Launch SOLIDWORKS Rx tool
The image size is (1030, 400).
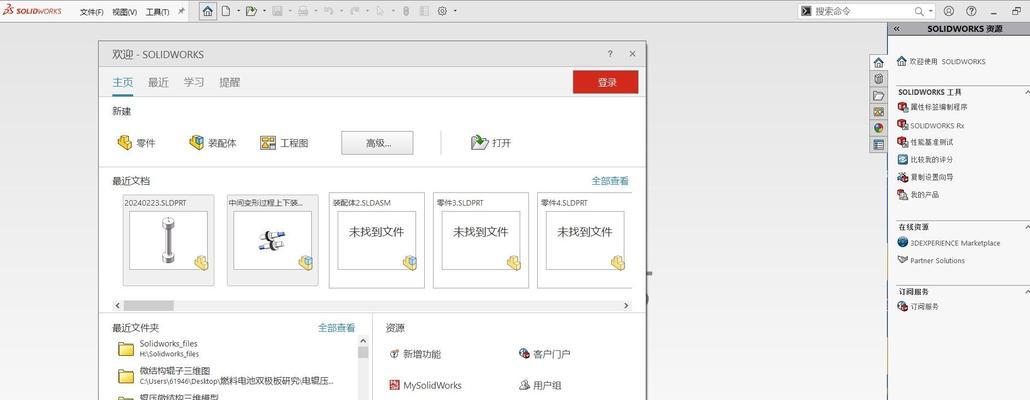931,125
